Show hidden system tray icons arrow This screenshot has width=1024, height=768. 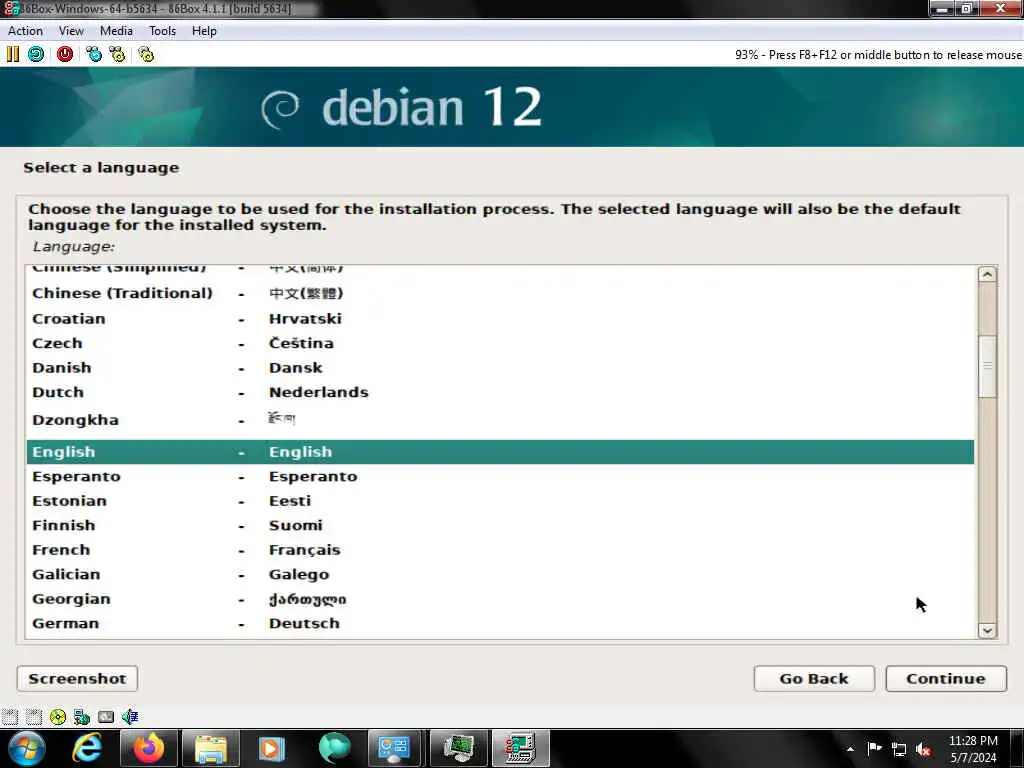pyautogui.click(x=850, y=749)
